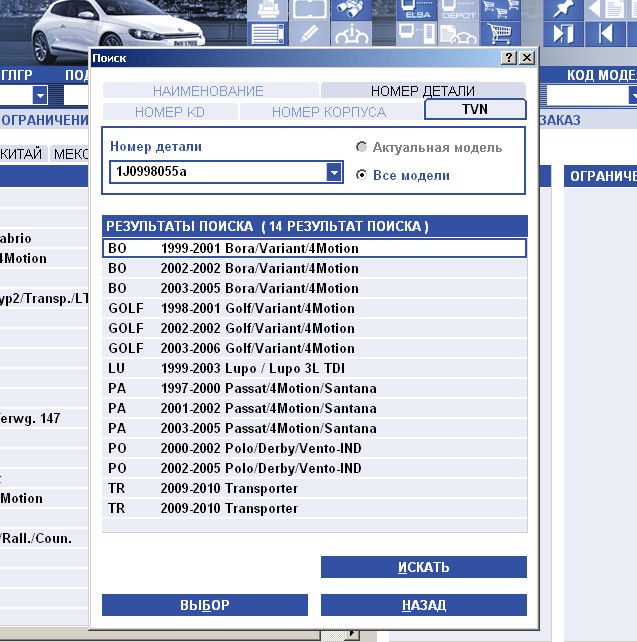This screenshot has width=637, height=642.
Task: Open the parts list icon
Action: pyautogui.click(x=268, y=34)
